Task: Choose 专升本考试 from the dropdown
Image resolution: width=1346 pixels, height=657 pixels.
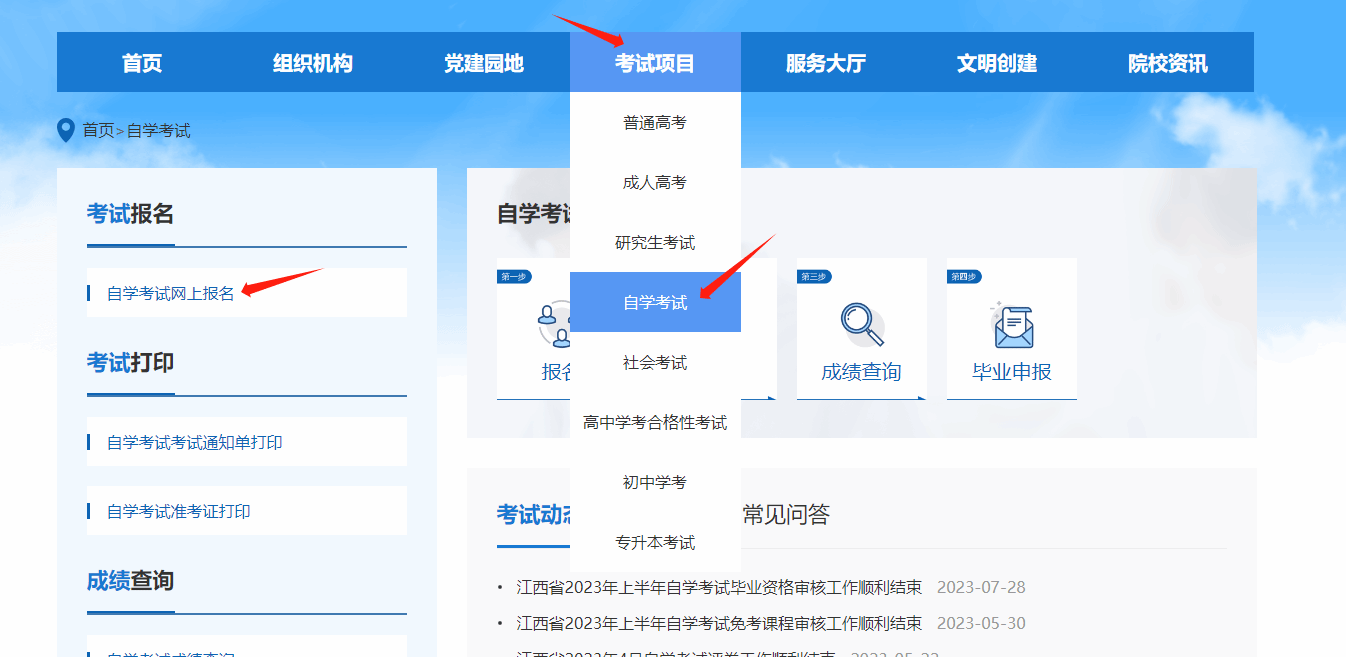Action: coord(655,542)
